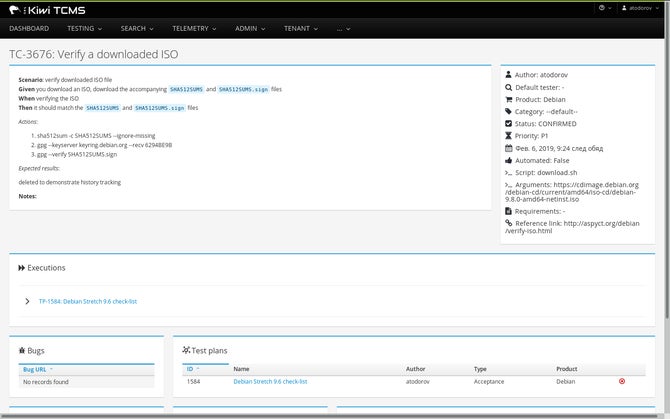
Task: Open the TESTING menu
Action: [x=85, y=29]
